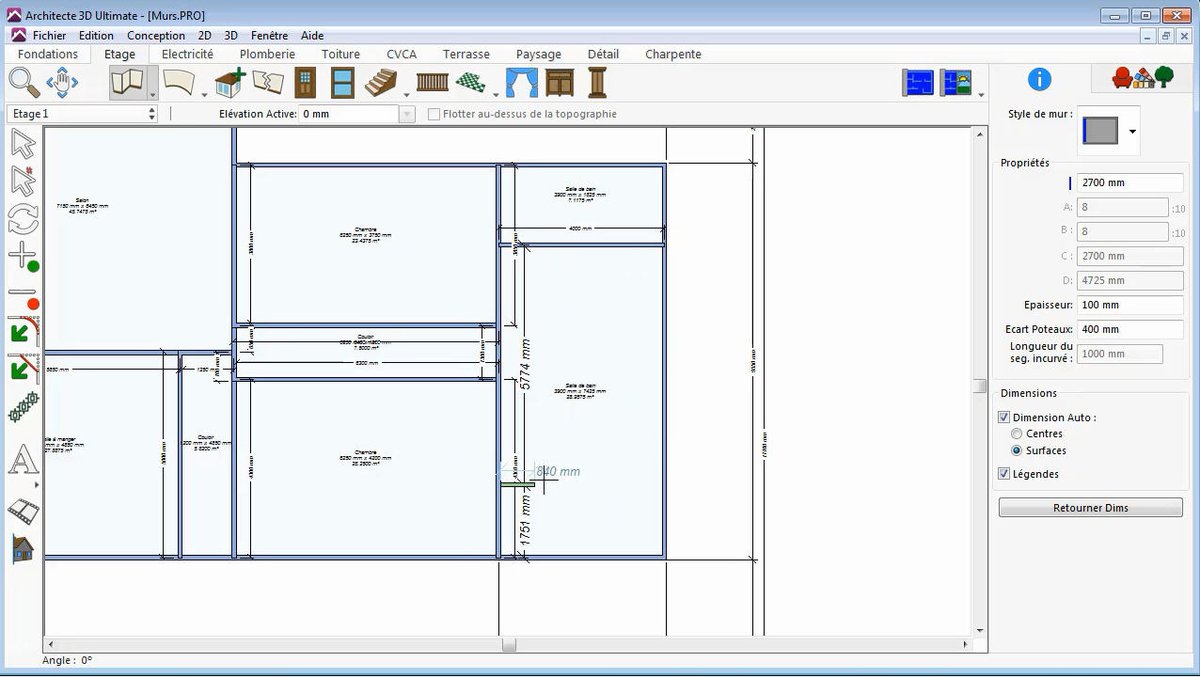Select the wall break tool
The height and width of the screenshot is (678, 1200).
pos(267,83)
